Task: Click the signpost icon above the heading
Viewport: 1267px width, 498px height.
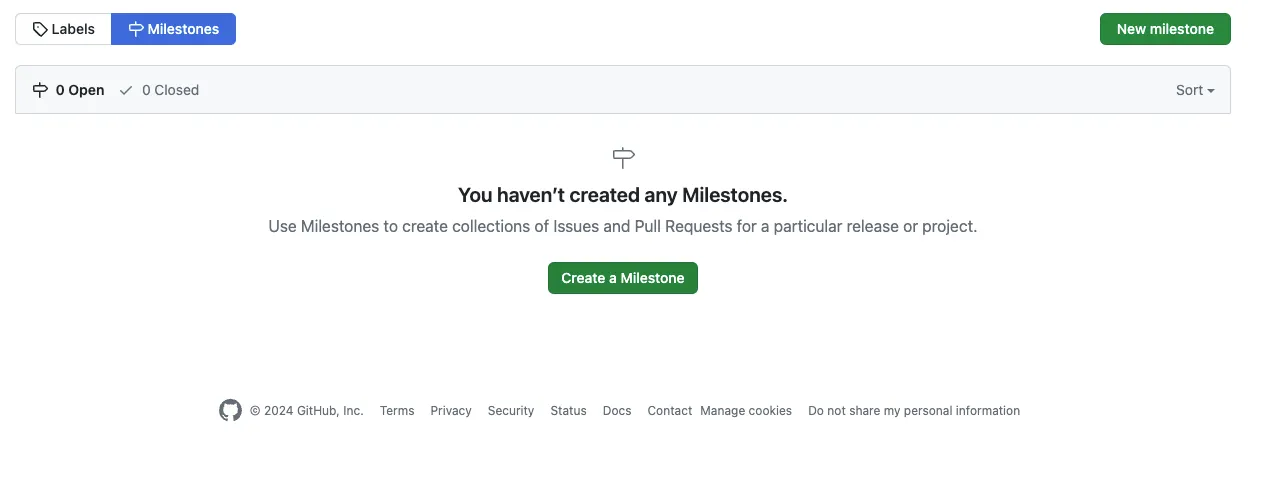Action: [x=623, y=157]
